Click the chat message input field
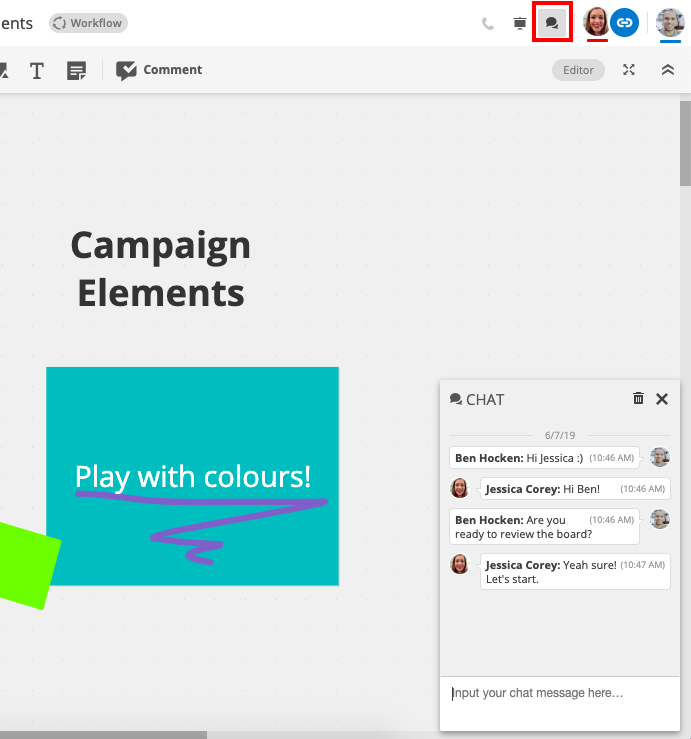The image size is (691, 739). pyautogui.click(x=559, y=703)
